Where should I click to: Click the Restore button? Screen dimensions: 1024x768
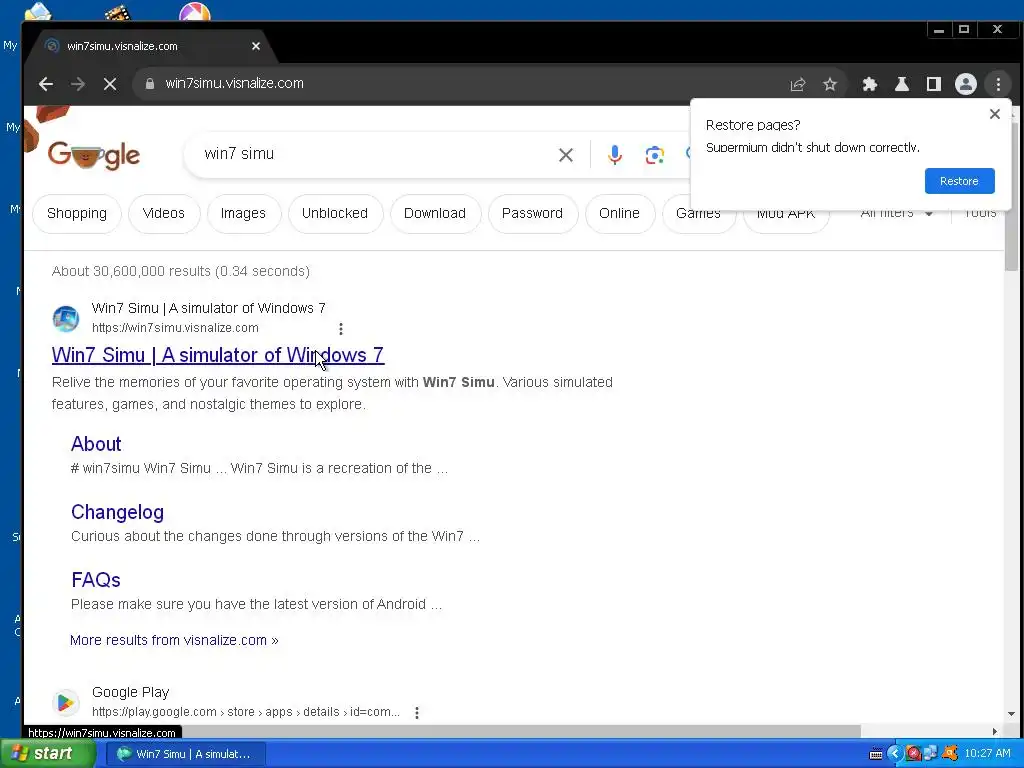pos(959,181)
